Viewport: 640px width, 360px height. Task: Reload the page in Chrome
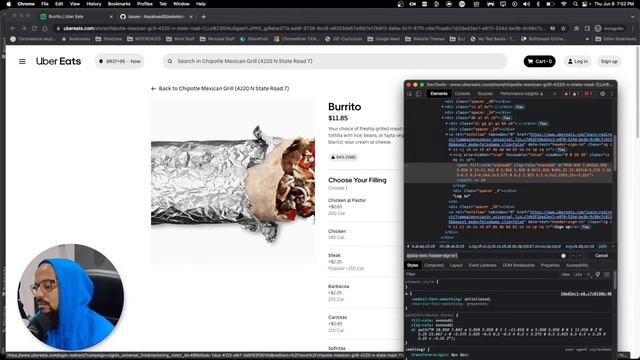coord(34,29)
